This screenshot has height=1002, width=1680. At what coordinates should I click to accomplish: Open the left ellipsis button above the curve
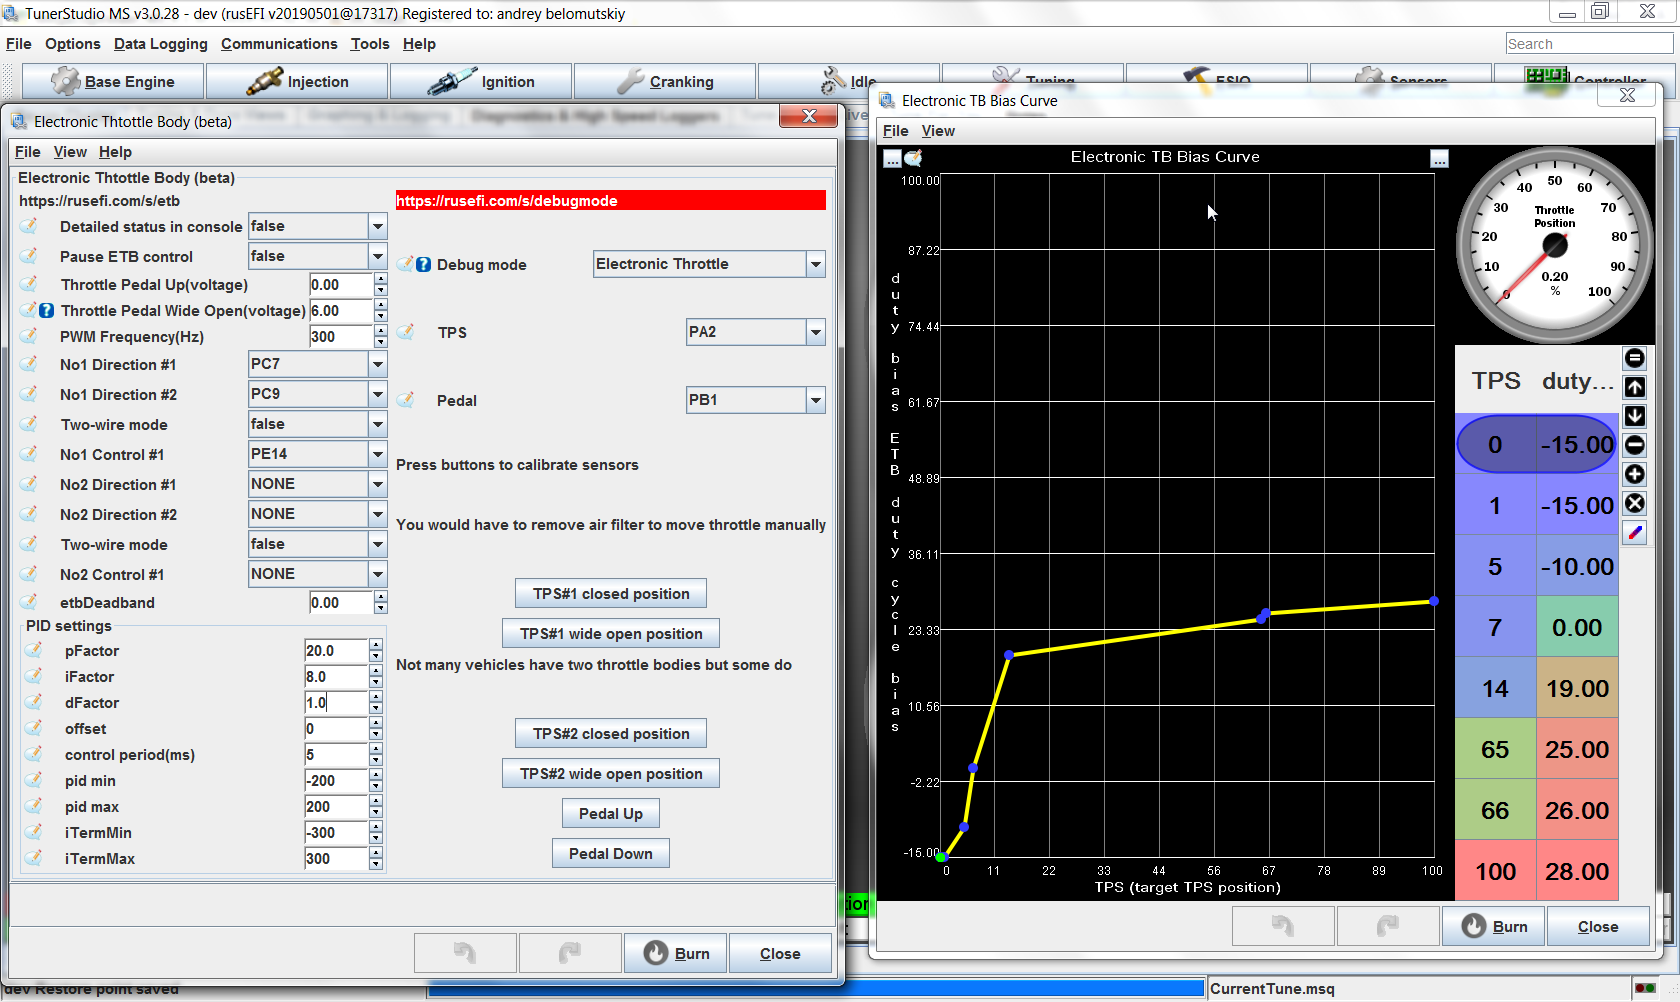click(x=892, y=158)
